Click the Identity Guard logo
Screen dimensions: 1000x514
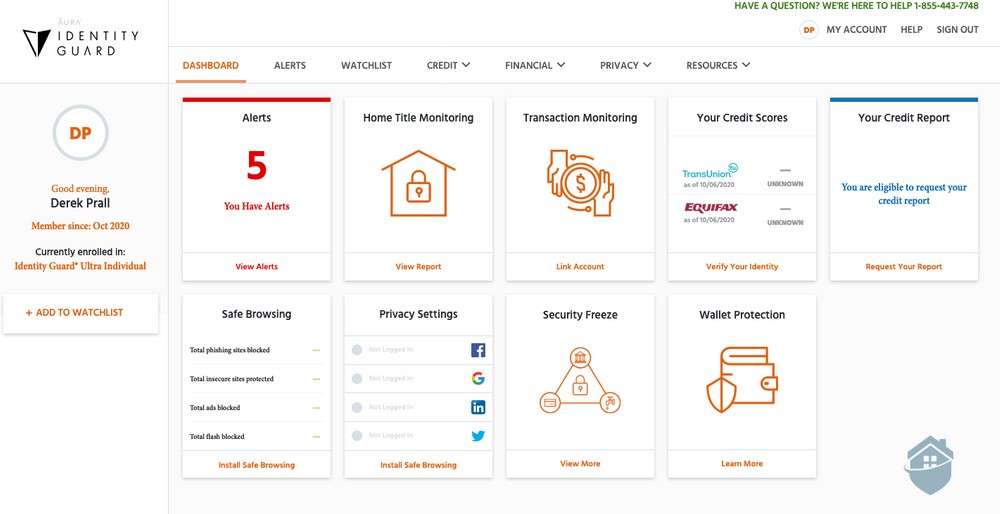[x=82, y=41]
